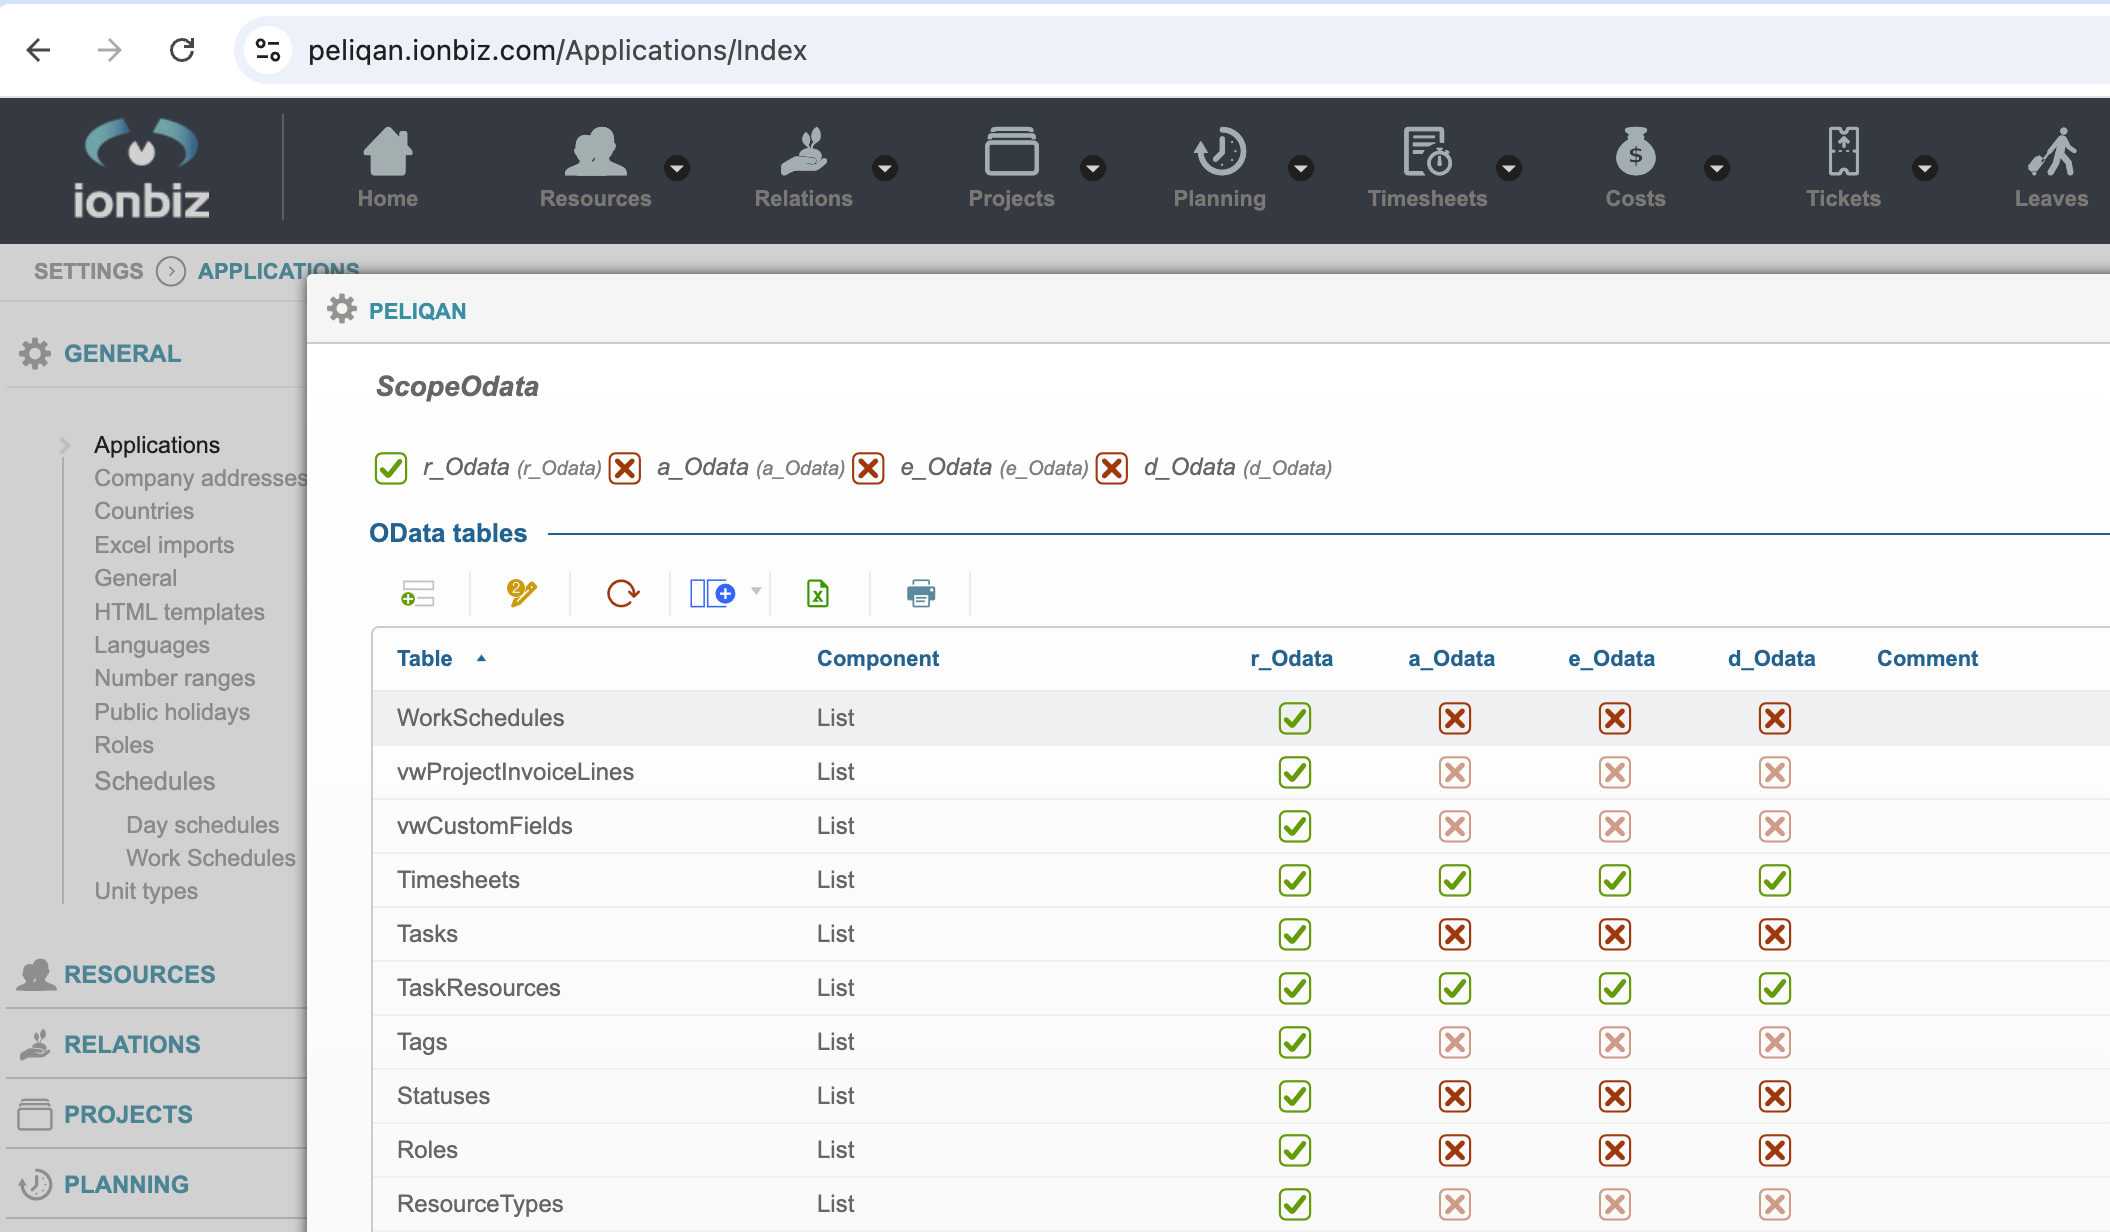Uncheck d_Odata for the Timesheets row

tap(1775, 880)
